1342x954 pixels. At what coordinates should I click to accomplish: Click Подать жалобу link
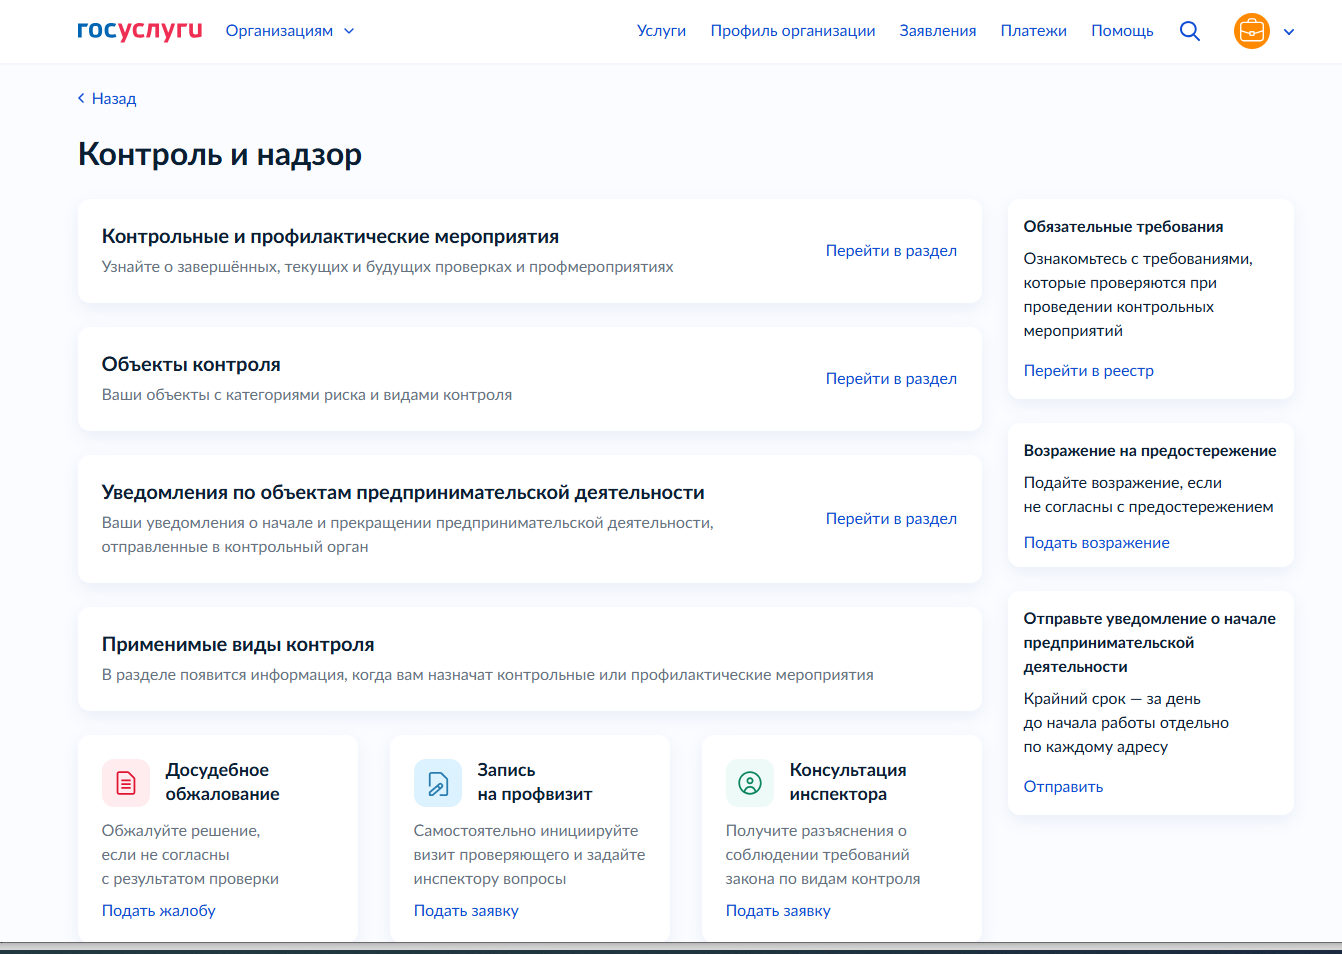159,911
